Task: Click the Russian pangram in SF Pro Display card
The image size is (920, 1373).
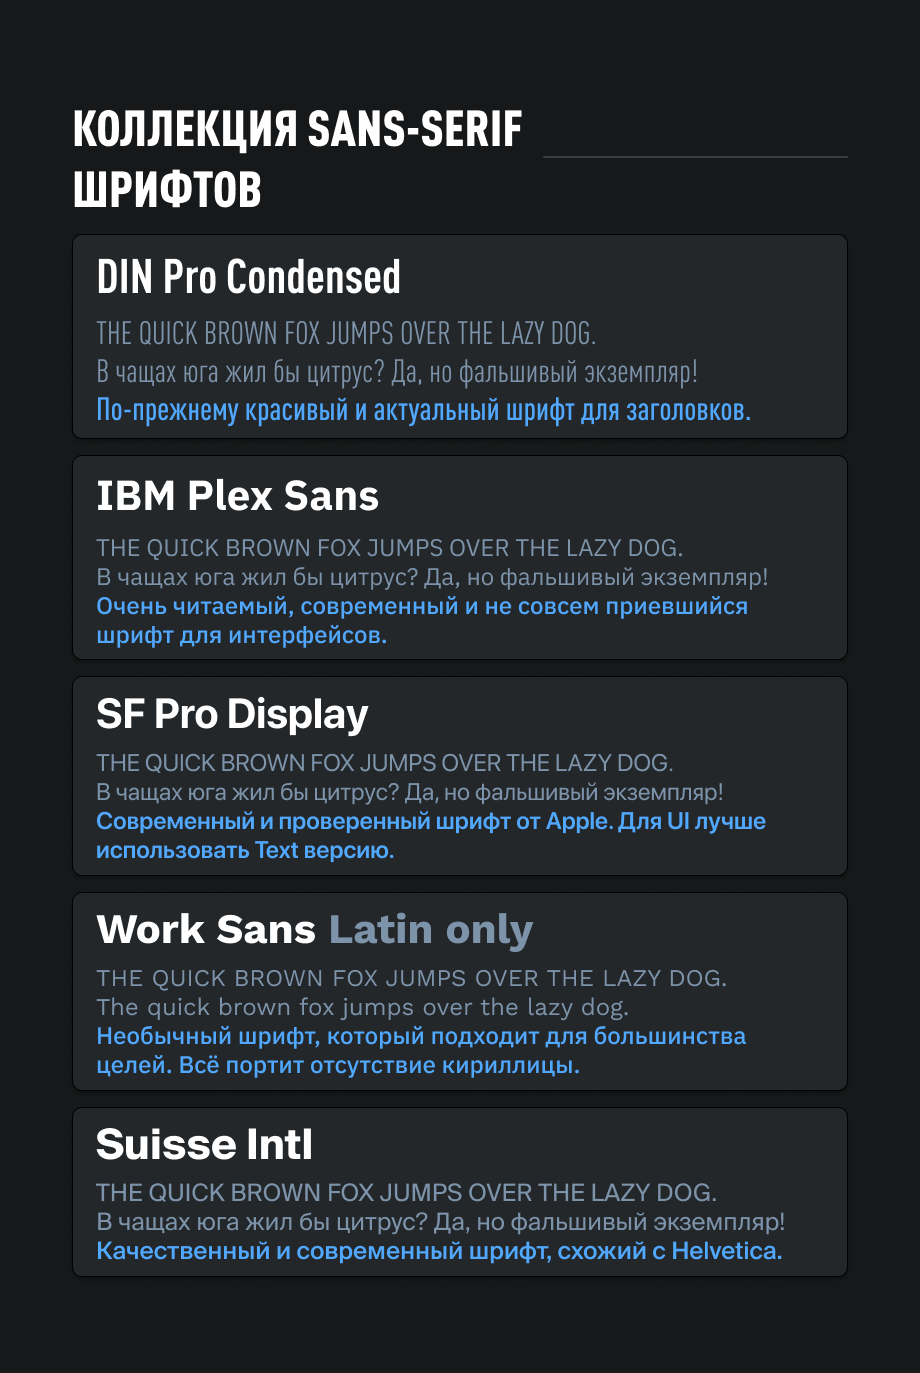Action: [x=409, y=792]
